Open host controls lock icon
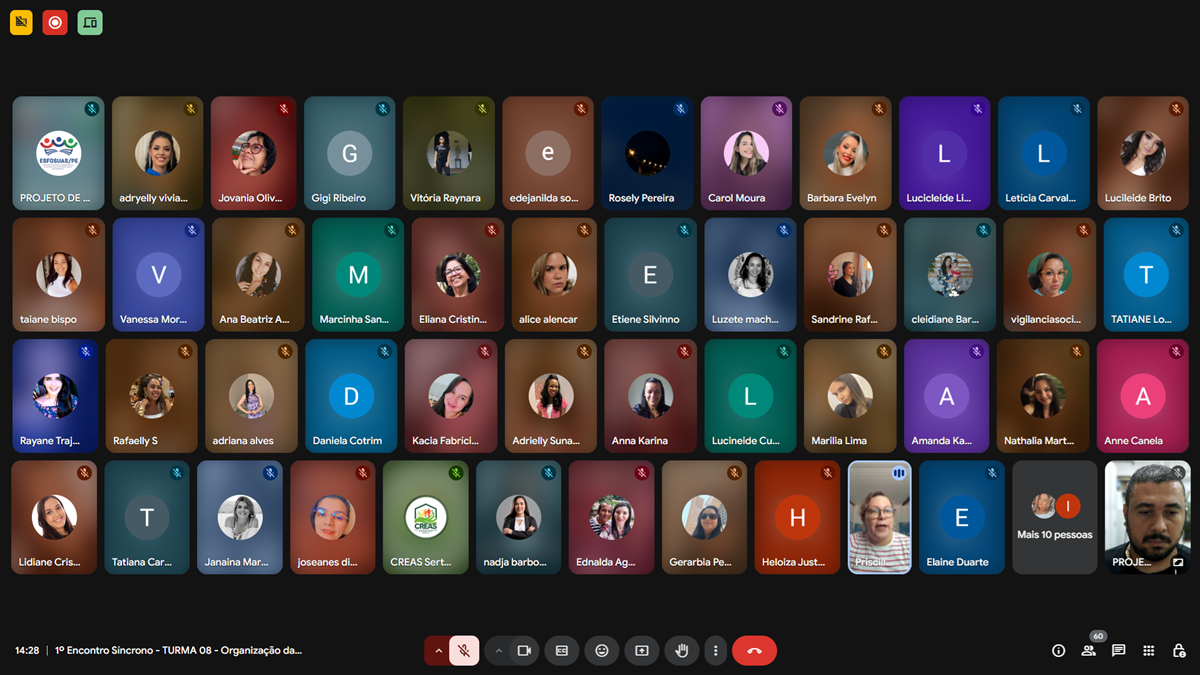Screen dimensions: 1200x675 (x=1179, y=650)
